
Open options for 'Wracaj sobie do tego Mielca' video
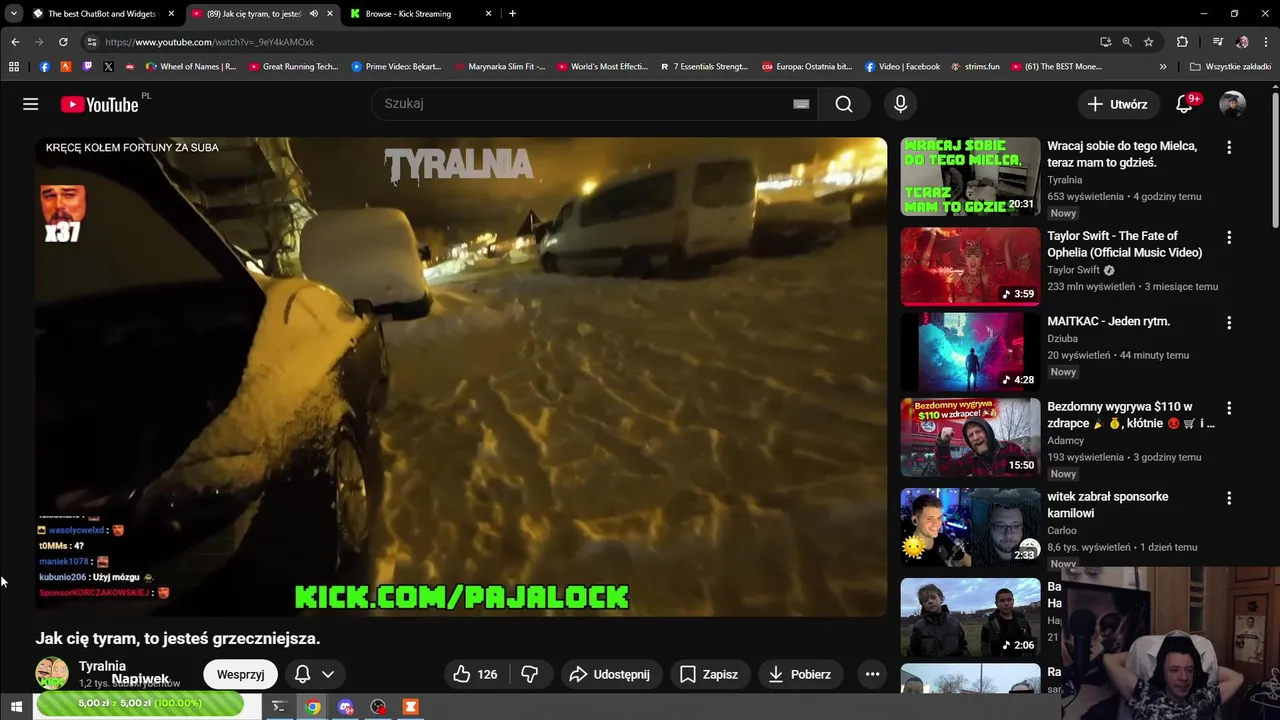coord(1229,147)
